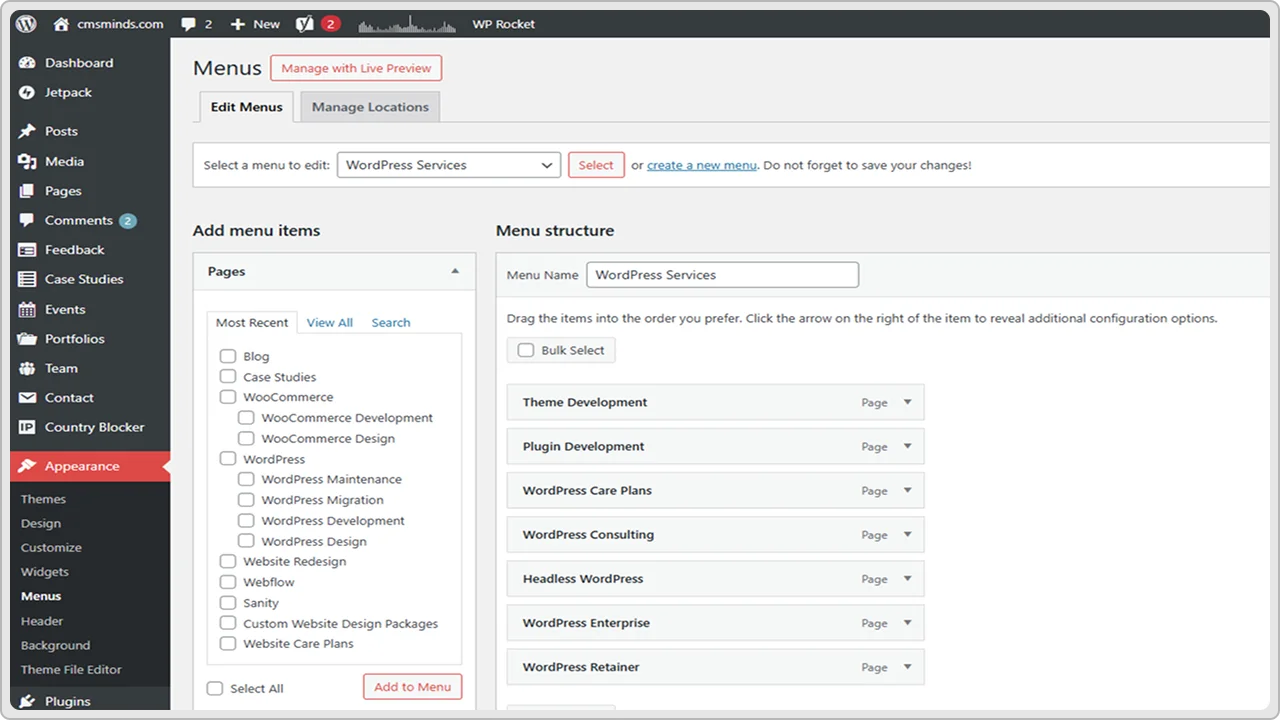Select the View All pages tab
This screenshot has height=720, width=1280.
(329, 322)
